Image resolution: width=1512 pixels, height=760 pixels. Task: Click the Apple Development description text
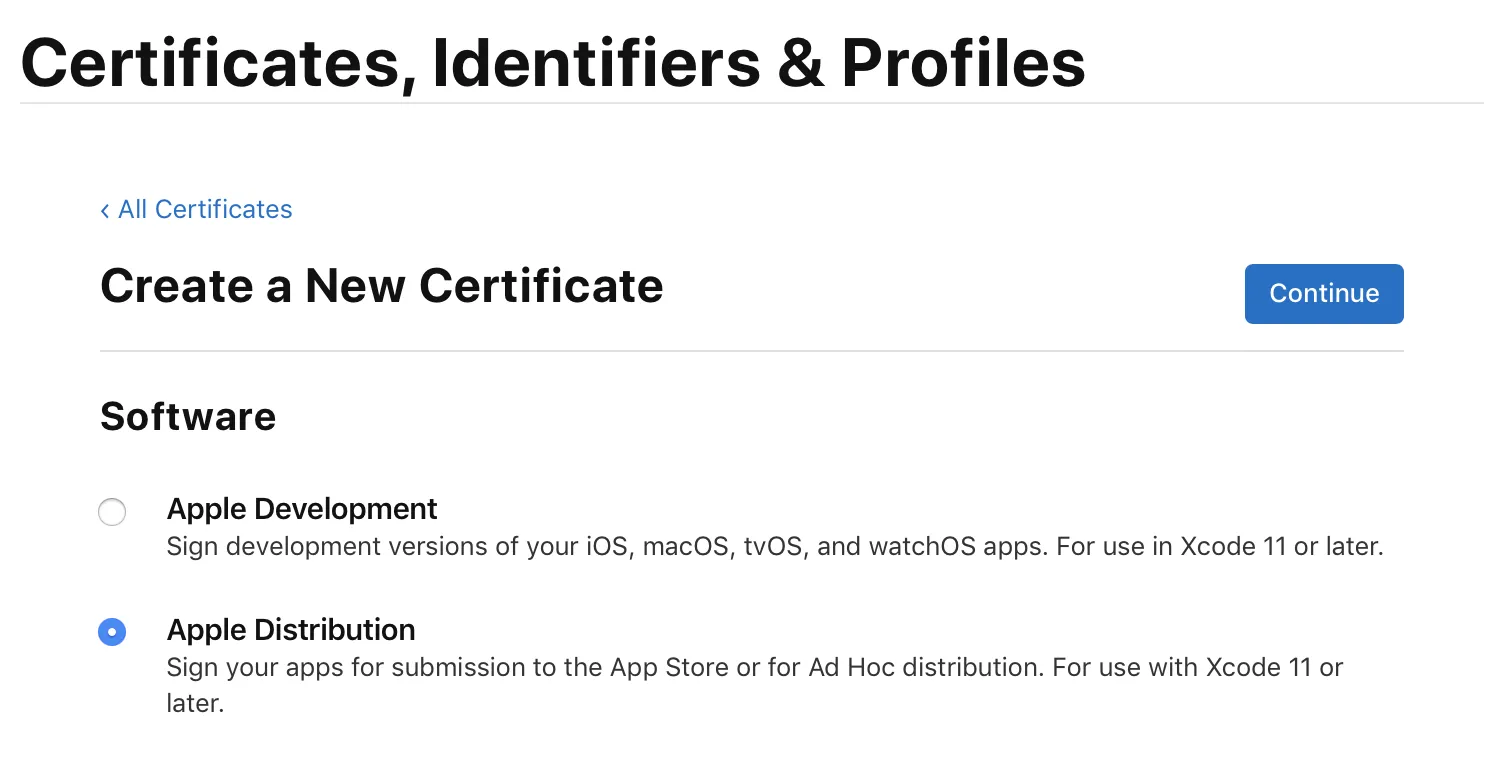tap(774, 547)
